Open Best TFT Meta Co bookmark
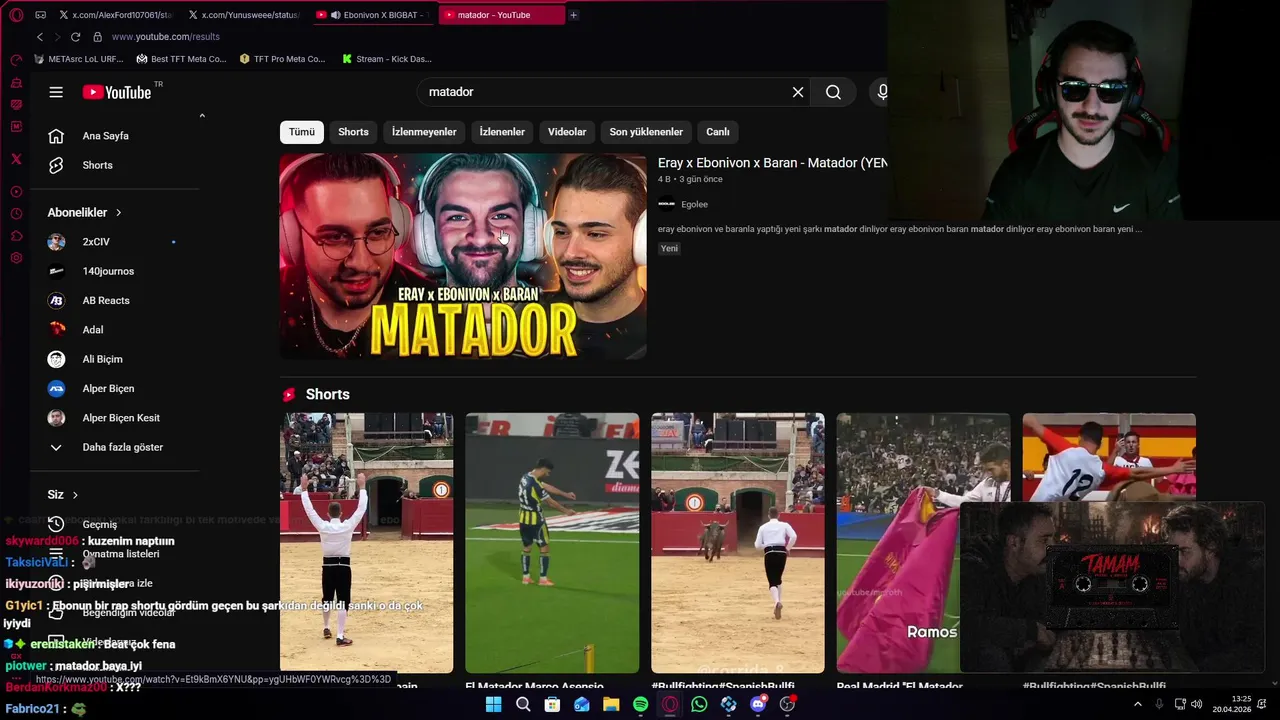The height and width of the screenshot is (720, 1280). [181, 59]
